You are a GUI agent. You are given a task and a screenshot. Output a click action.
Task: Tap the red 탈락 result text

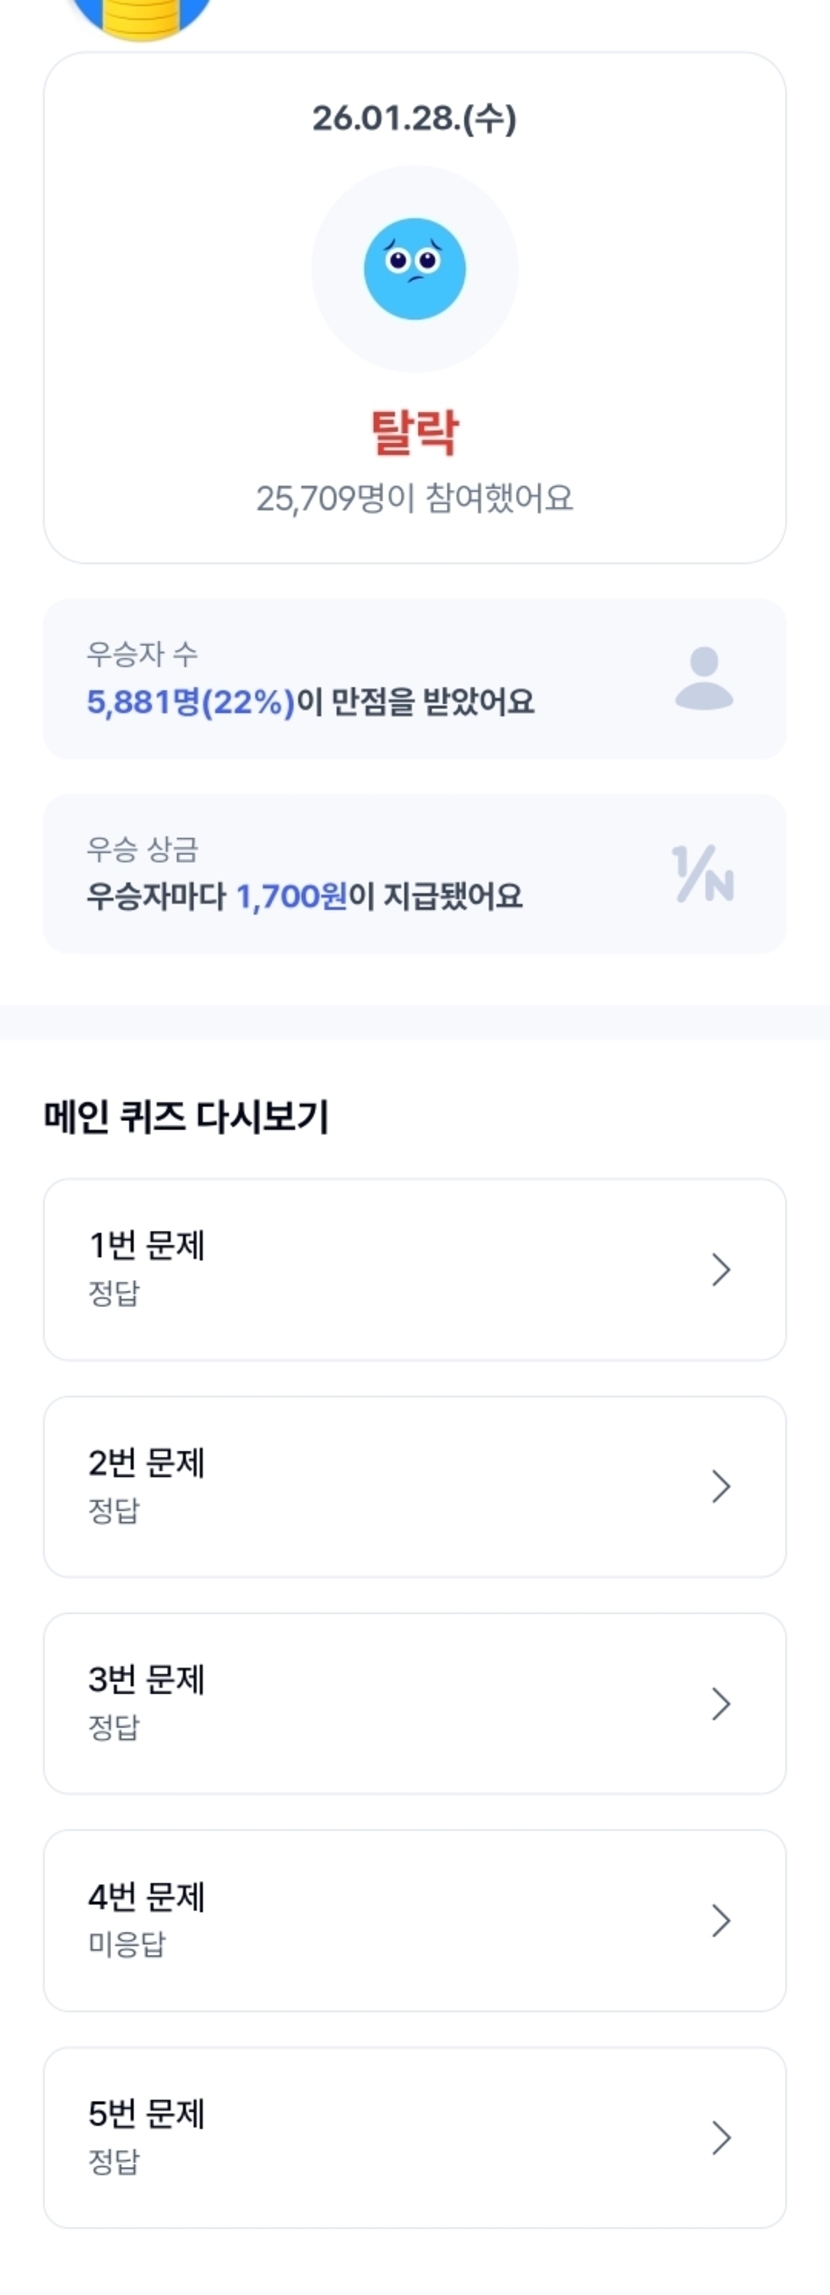(x=414, y=432)
